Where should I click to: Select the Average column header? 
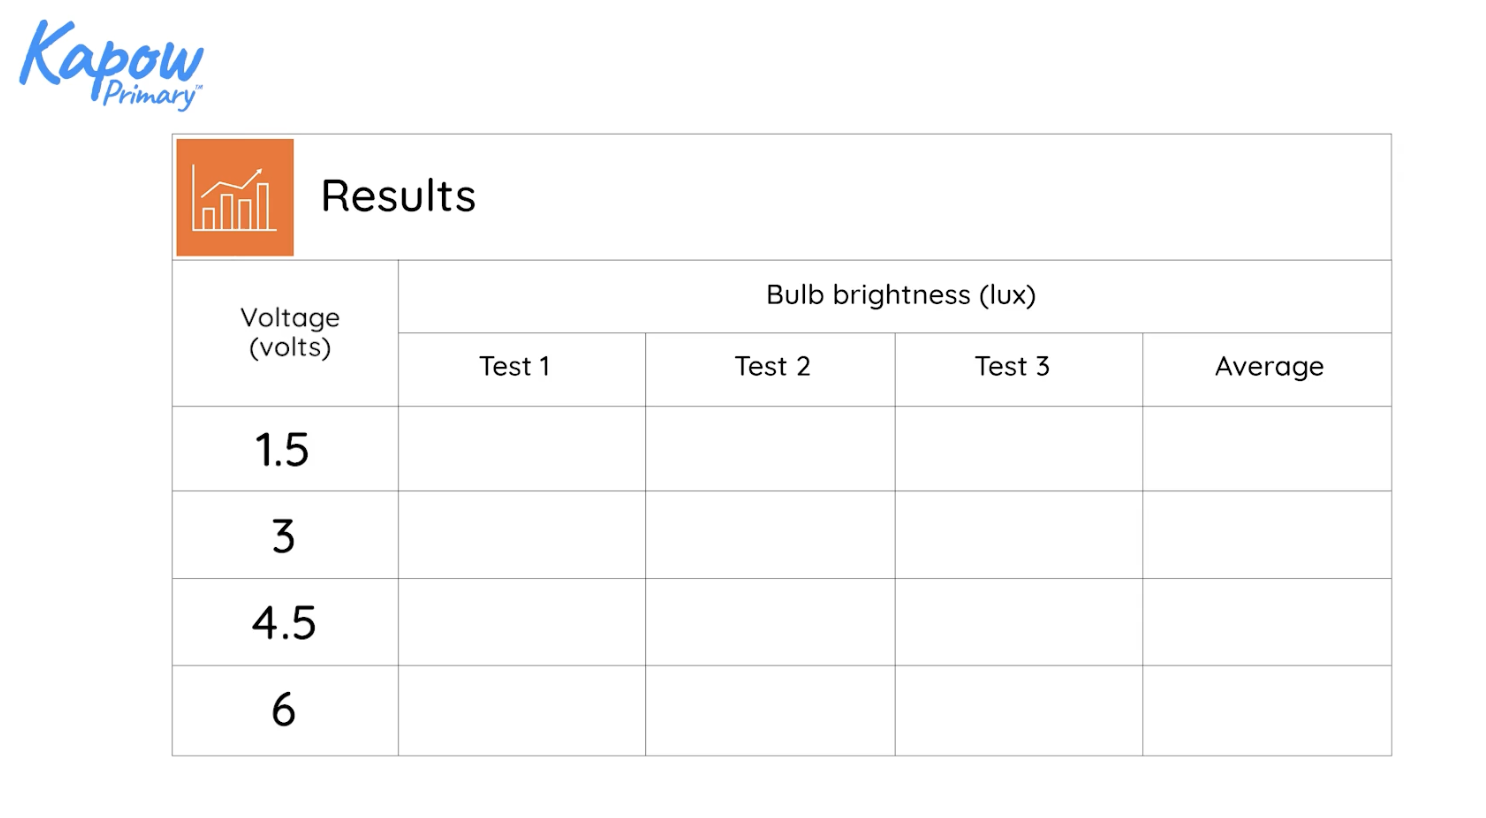(x=1269, y=367)
